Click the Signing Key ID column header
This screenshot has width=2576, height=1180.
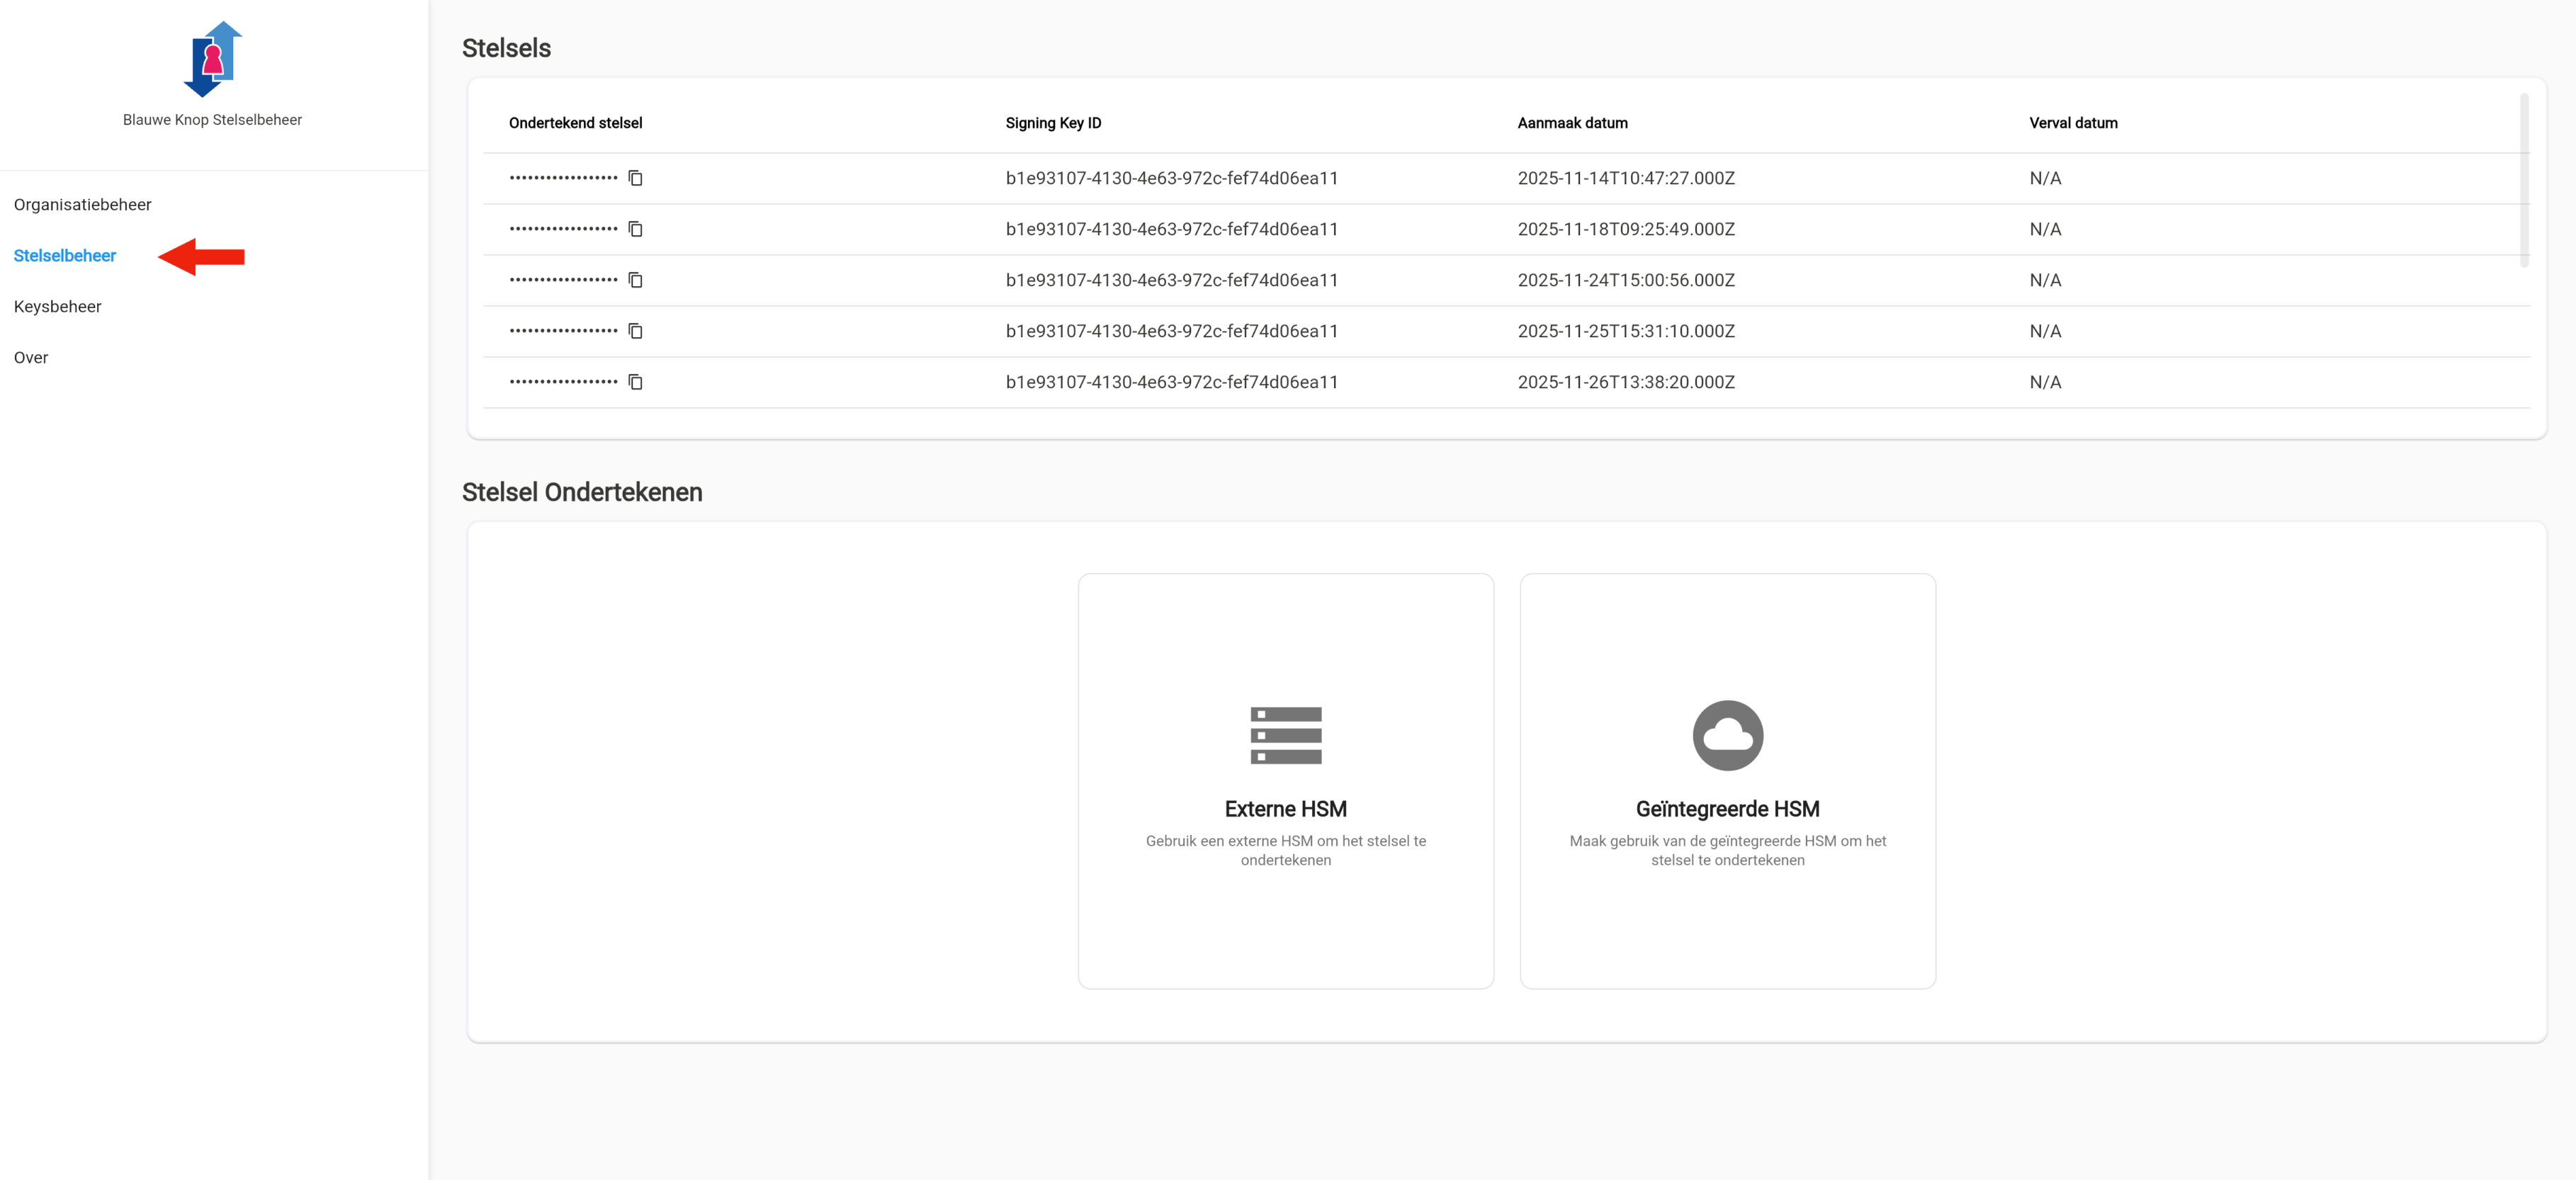[1053, 123]
